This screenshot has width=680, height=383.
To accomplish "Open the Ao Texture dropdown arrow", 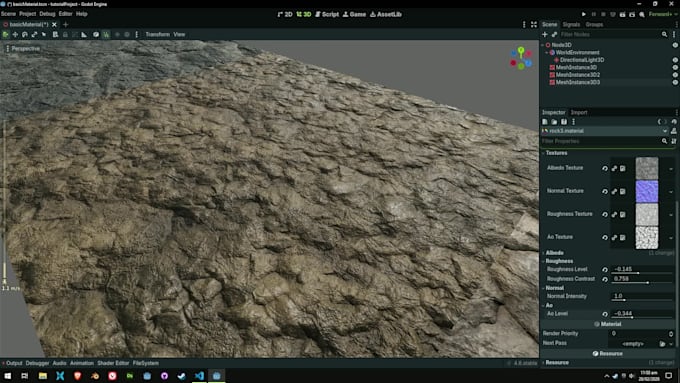I will pyautogui.click(x=671, y=237).
